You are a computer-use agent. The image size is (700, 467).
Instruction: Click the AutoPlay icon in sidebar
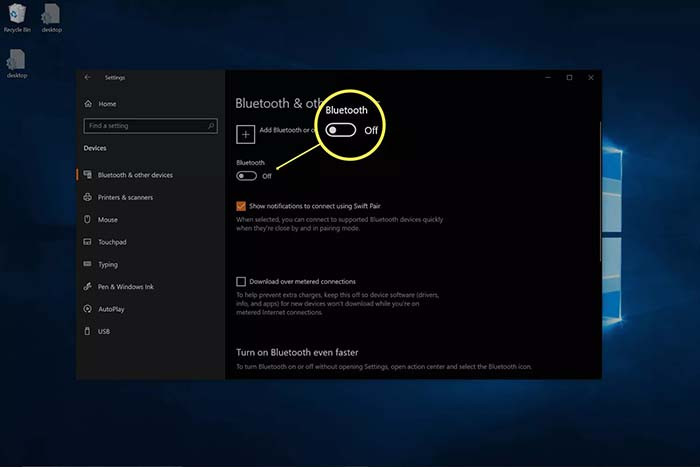click(x=88, y=309)
